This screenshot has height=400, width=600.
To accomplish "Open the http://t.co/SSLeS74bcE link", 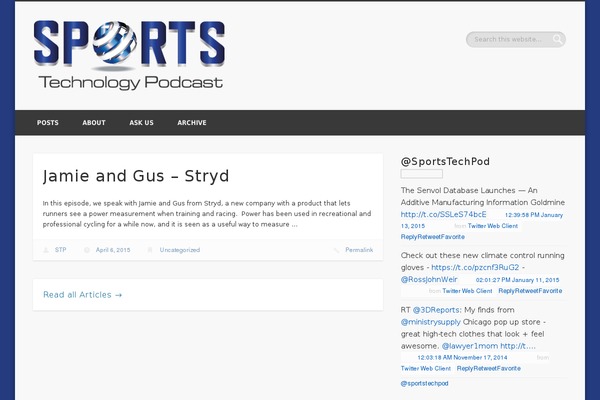I will (443, 214).
